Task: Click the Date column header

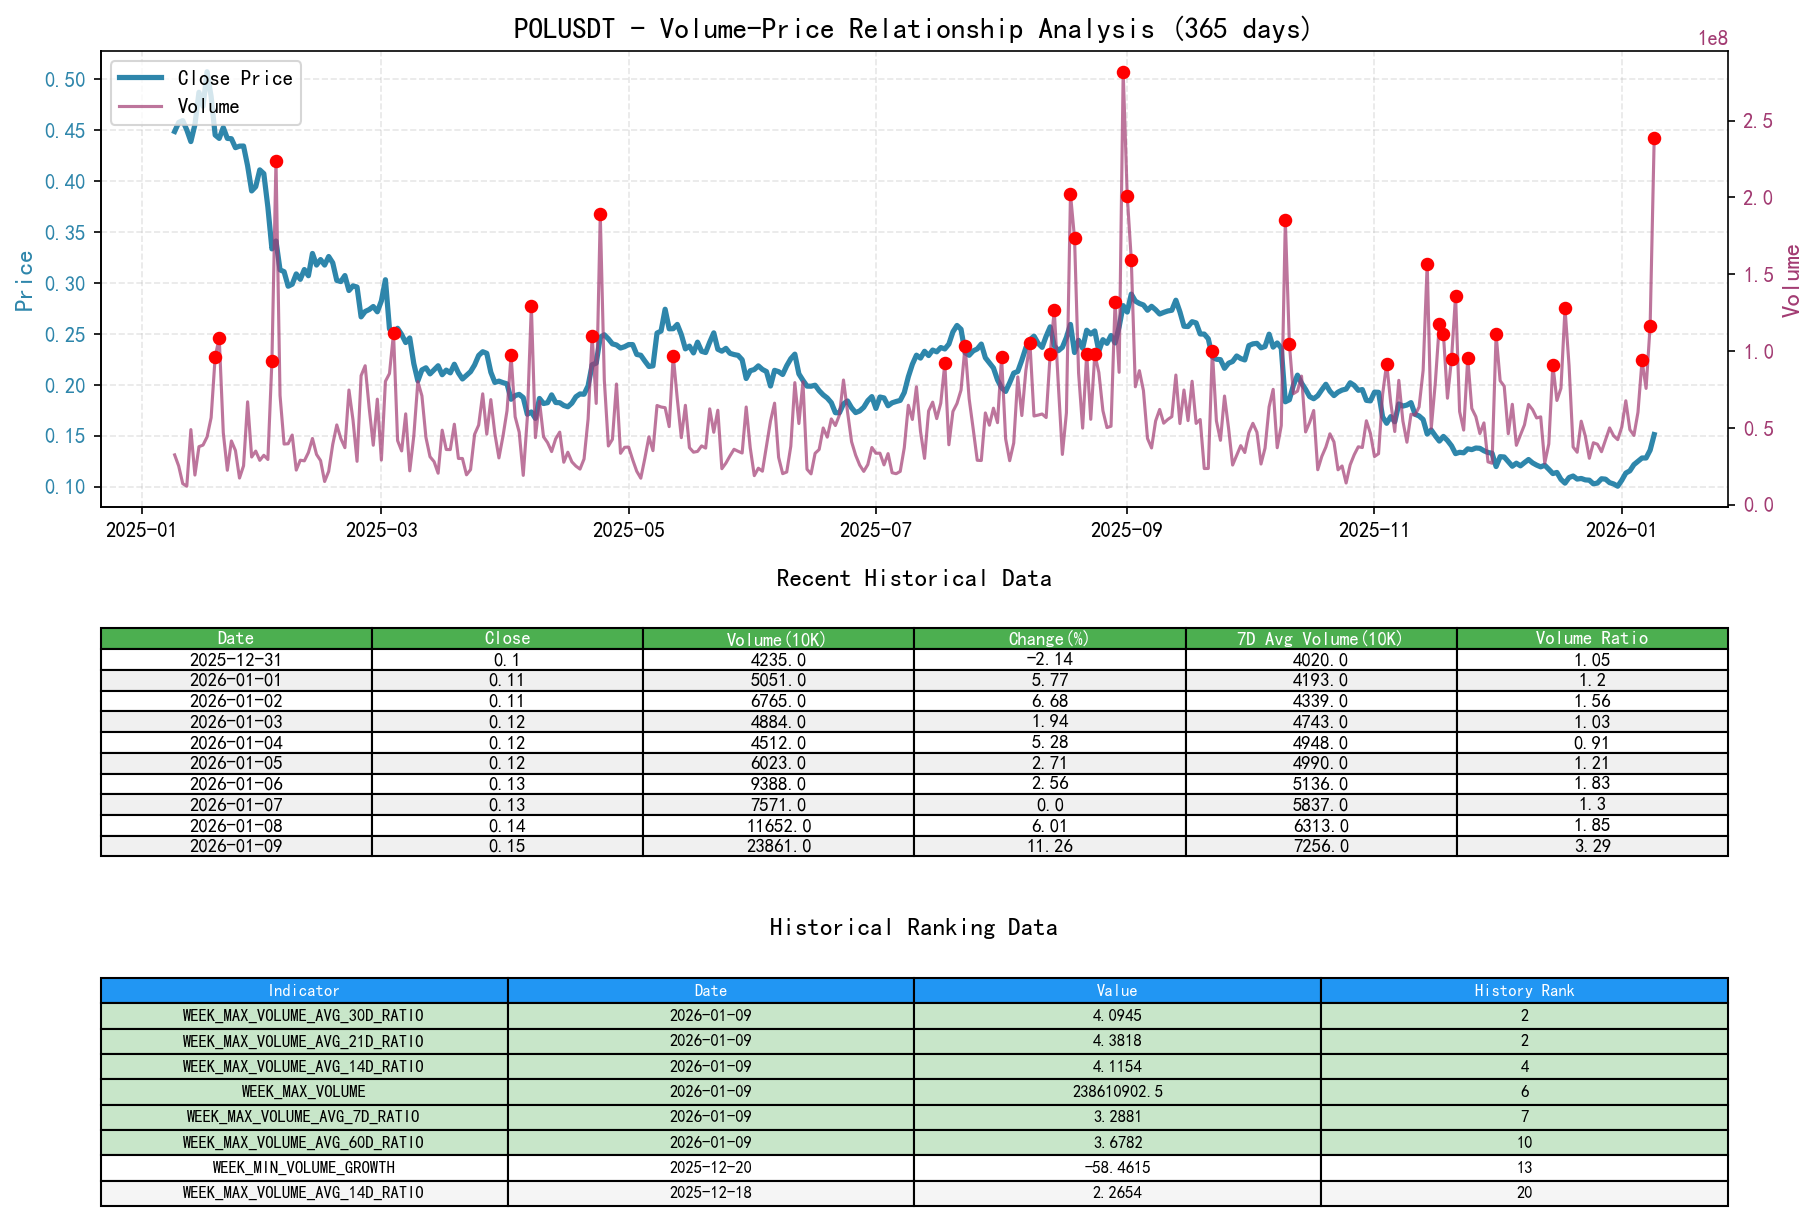Action: coord(236,638)
